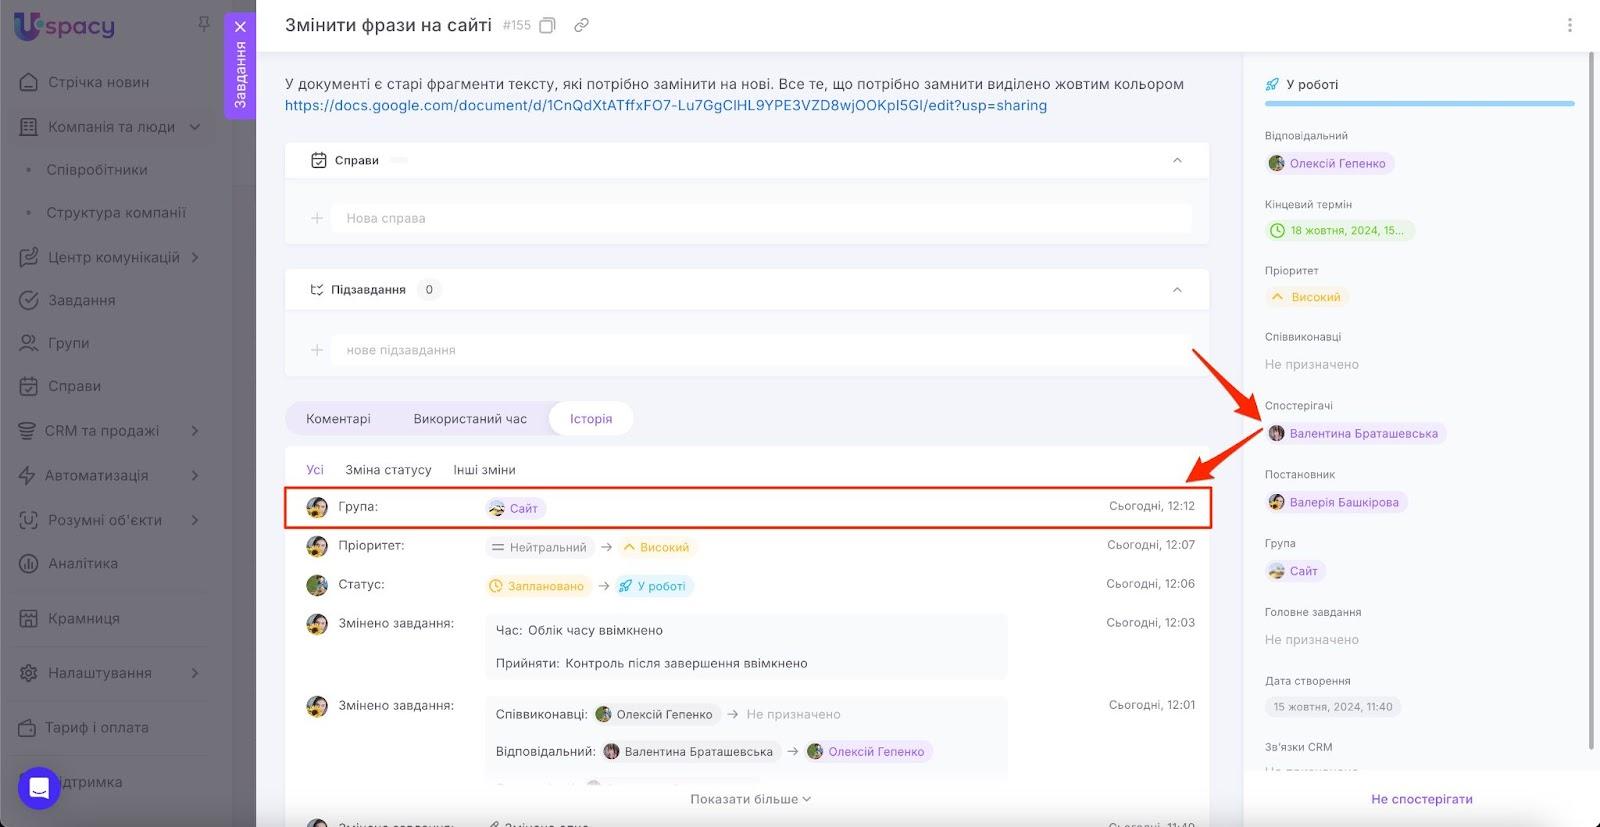The height and width of the screenshot is (827, 1600).
Task: Click plus icon to add new підзавдання
Action: click(317, 350)
